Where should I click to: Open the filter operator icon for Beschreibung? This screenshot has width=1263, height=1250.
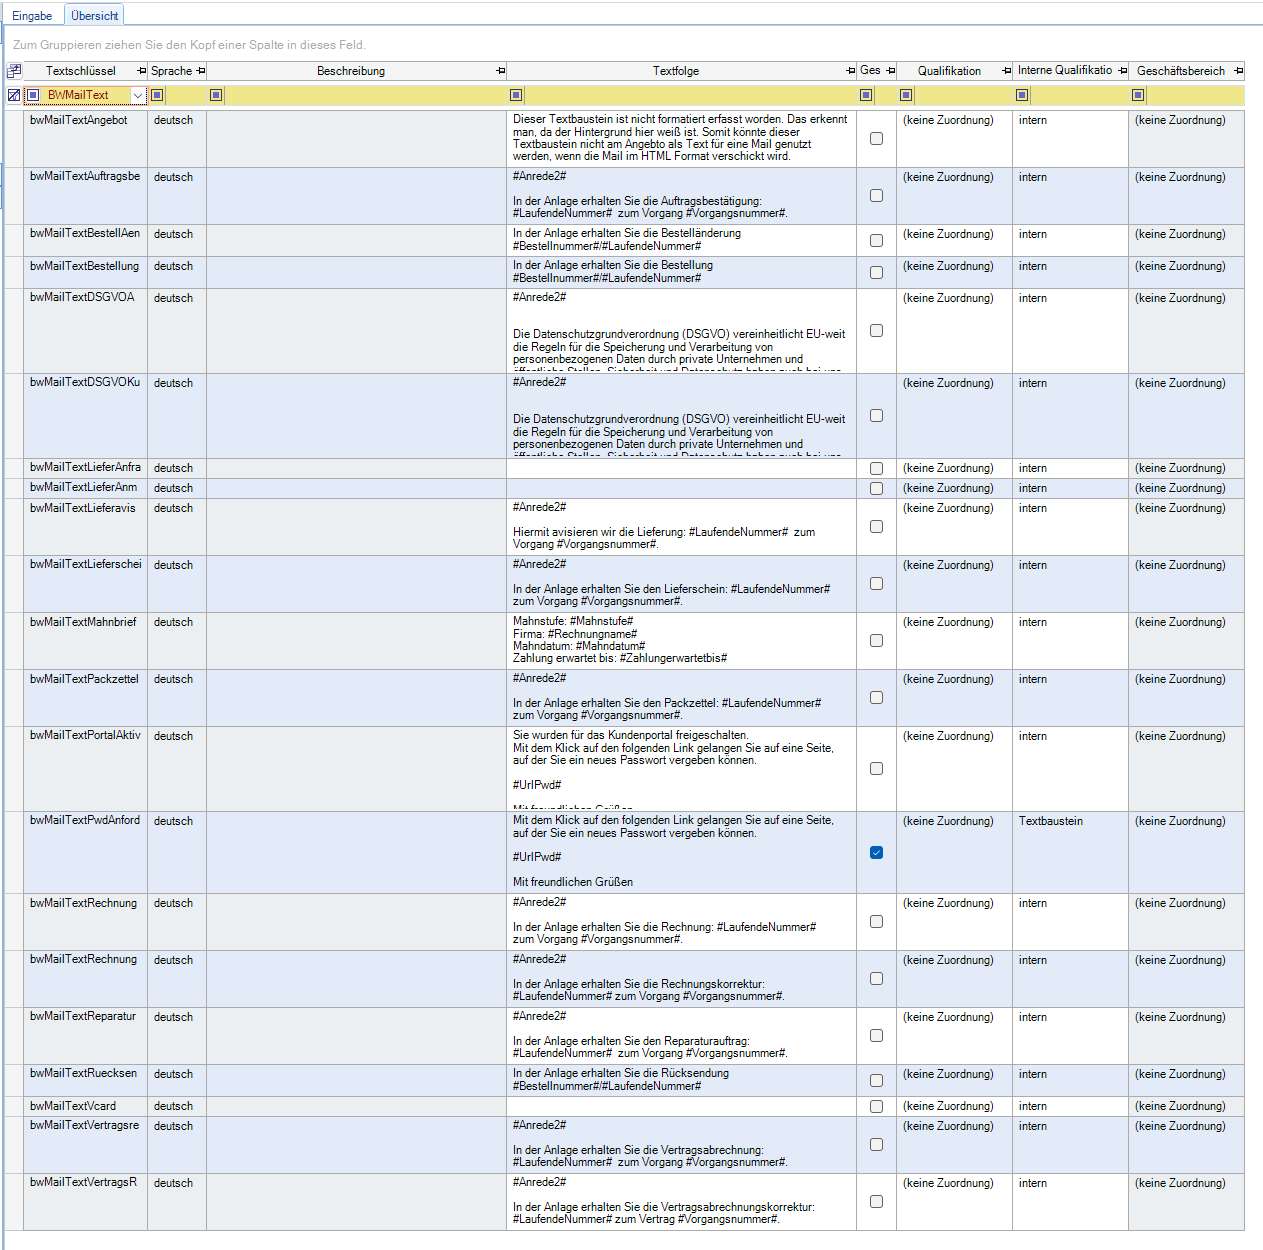pyautogui.click(x=216, y=95)
